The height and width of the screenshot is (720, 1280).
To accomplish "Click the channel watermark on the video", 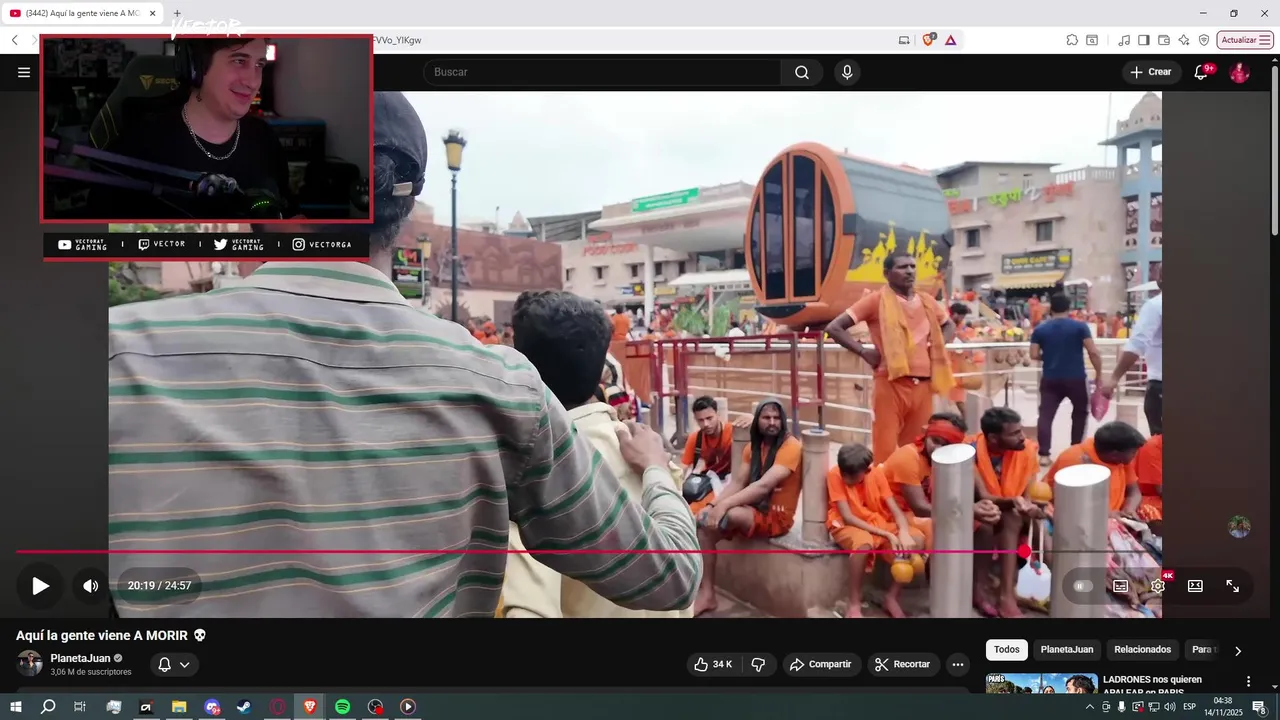I will tap(1239, 527).
